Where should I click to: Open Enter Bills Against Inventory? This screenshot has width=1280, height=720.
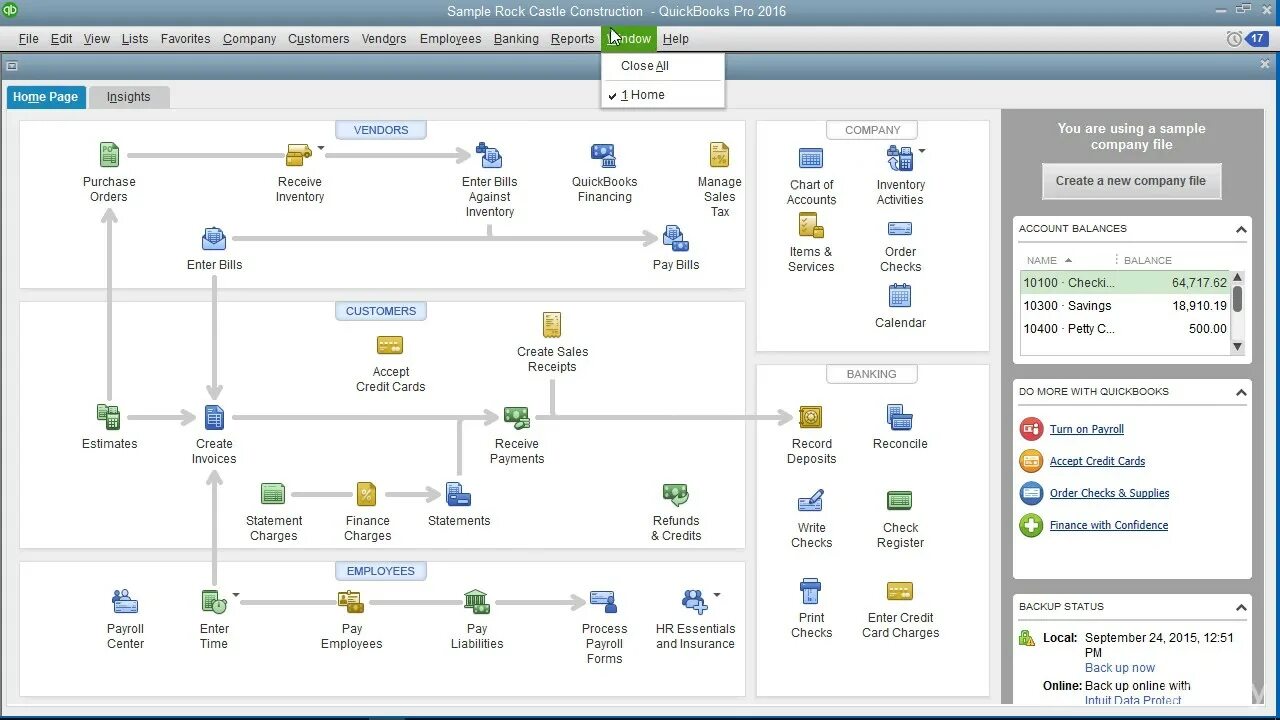pyautogui.click(x=489, y=155)
